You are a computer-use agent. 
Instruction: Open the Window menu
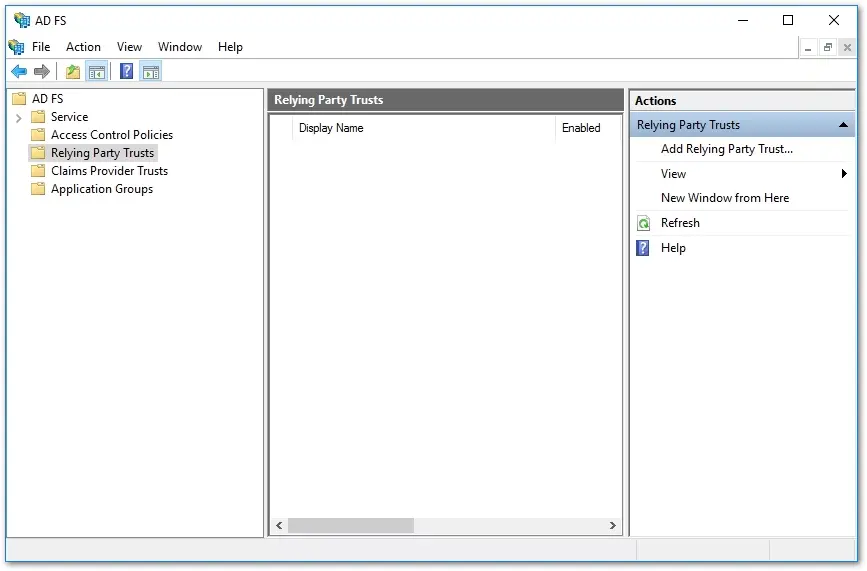coord(180,47)
